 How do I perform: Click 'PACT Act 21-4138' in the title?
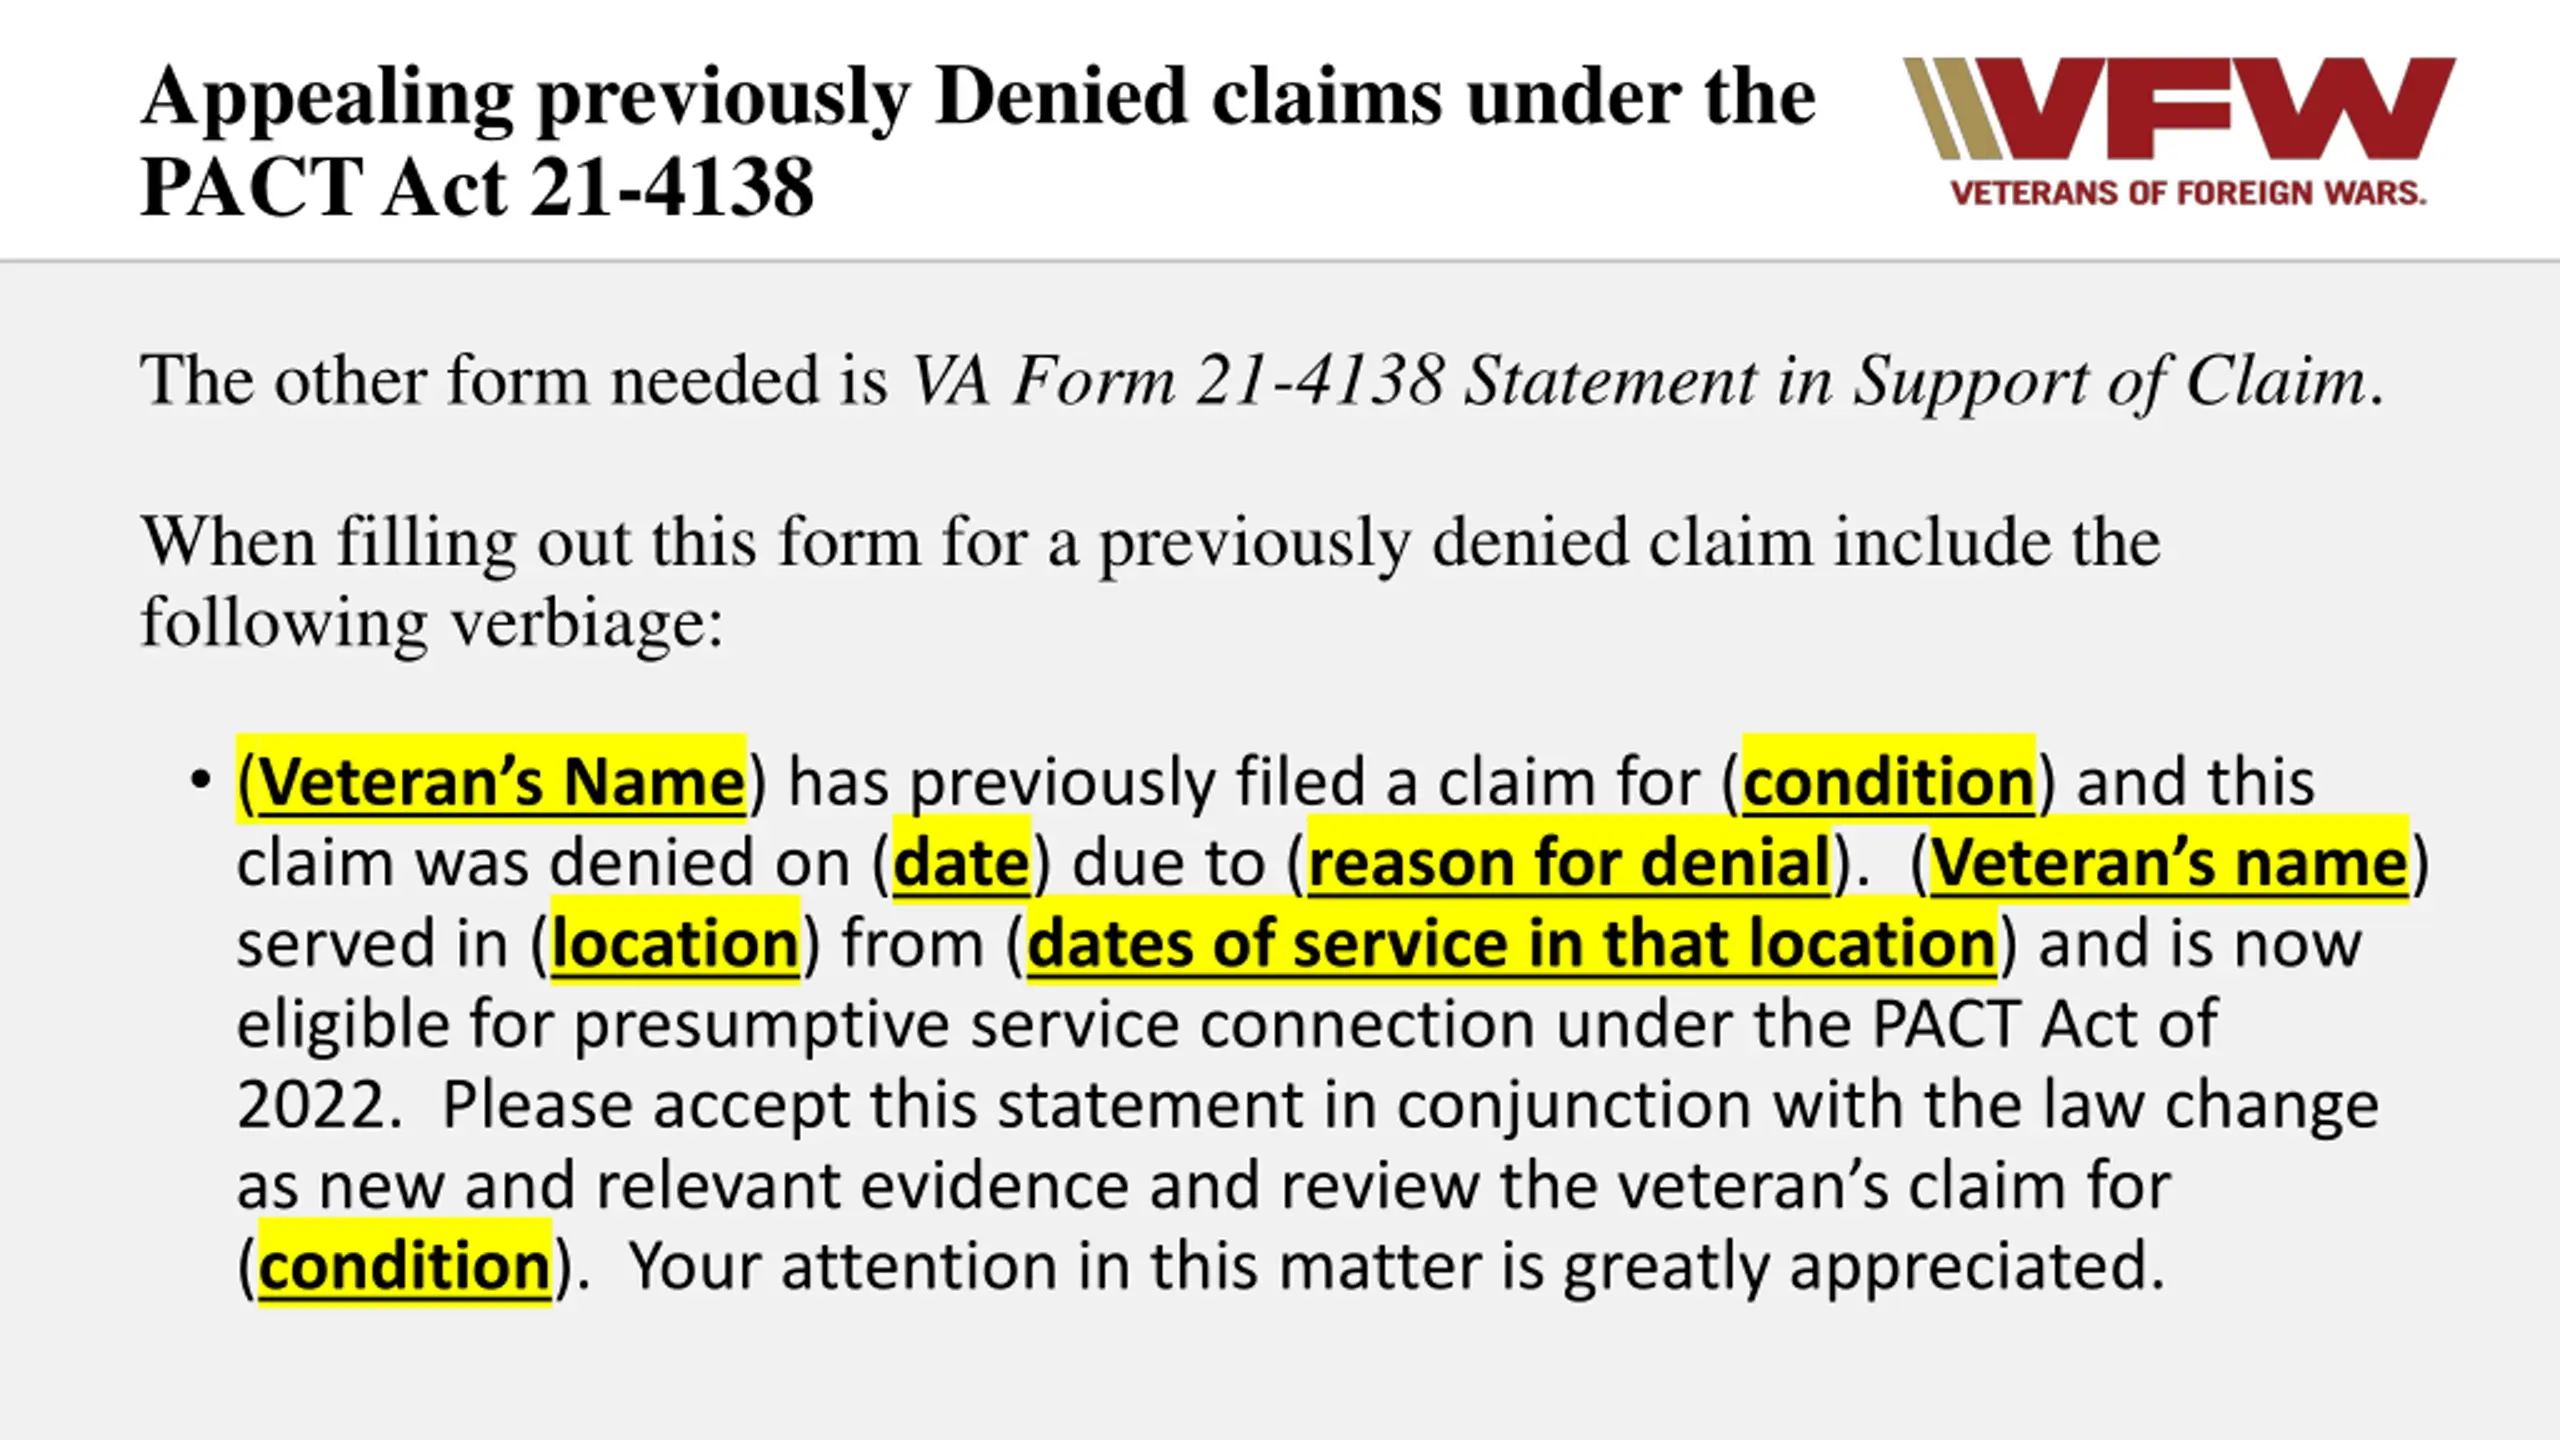[477, 187]
